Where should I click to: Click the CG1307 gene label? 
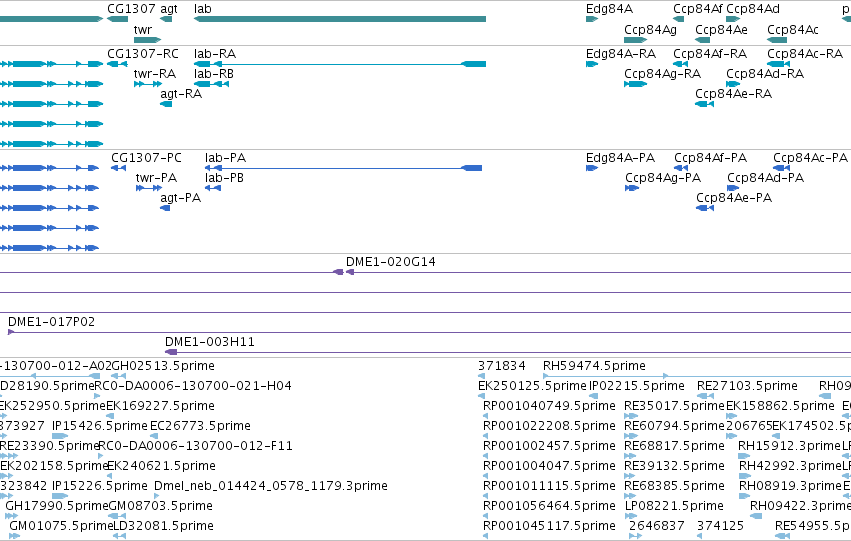tap(131, 9)
